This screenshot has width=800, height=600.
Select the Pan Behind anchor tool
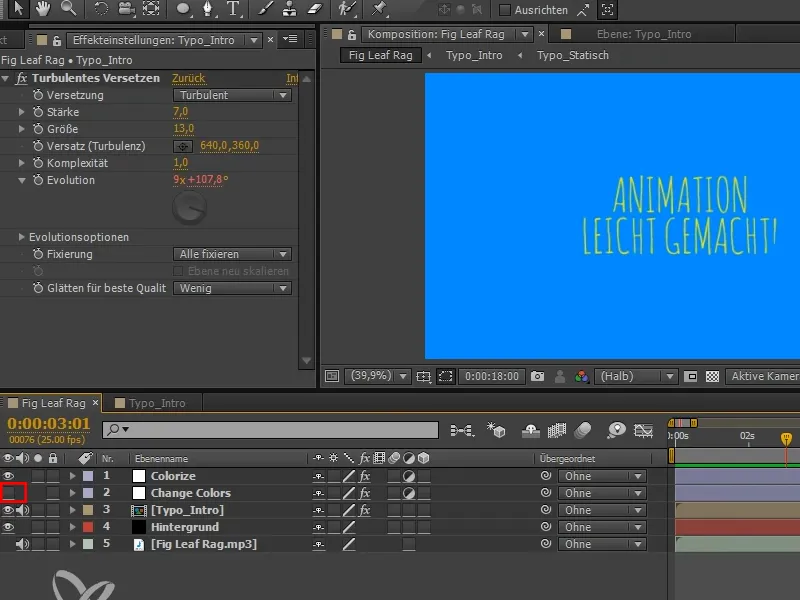tap(151, 9)
